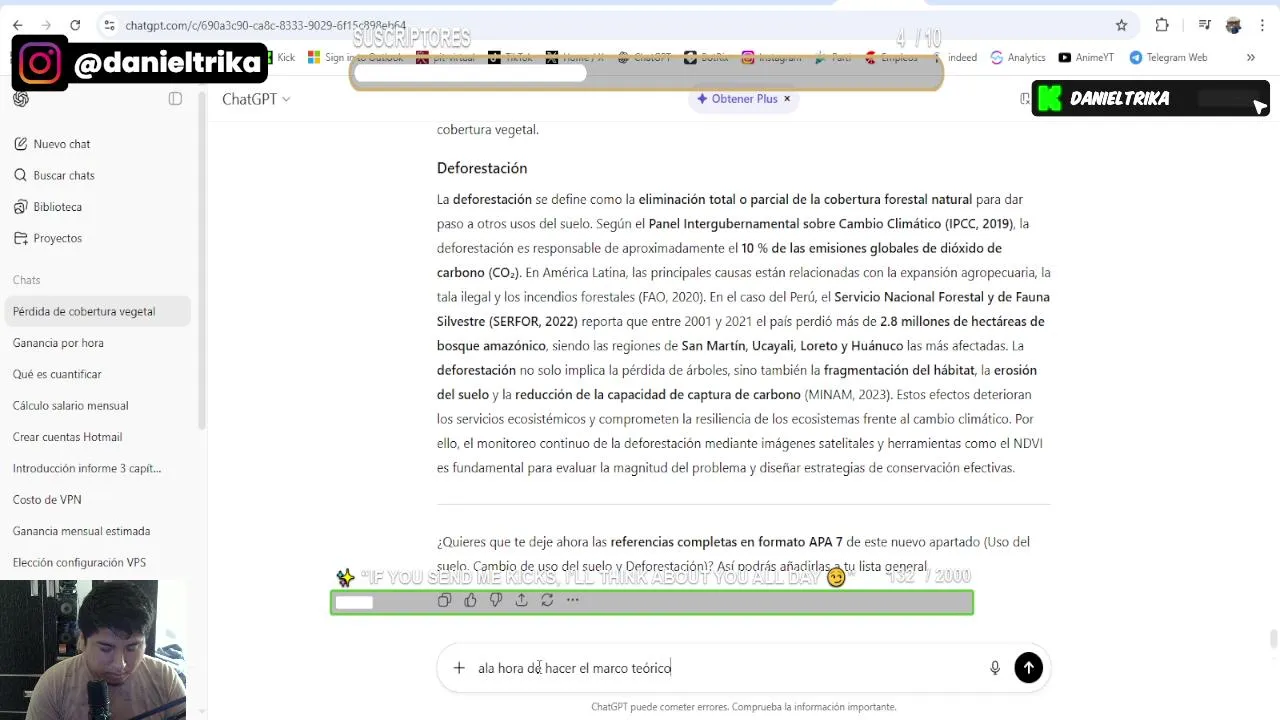Open Buscar chats in sidebar
Image resolution: width=1280 pixels, height=720 pixels.
click(98, 175)
